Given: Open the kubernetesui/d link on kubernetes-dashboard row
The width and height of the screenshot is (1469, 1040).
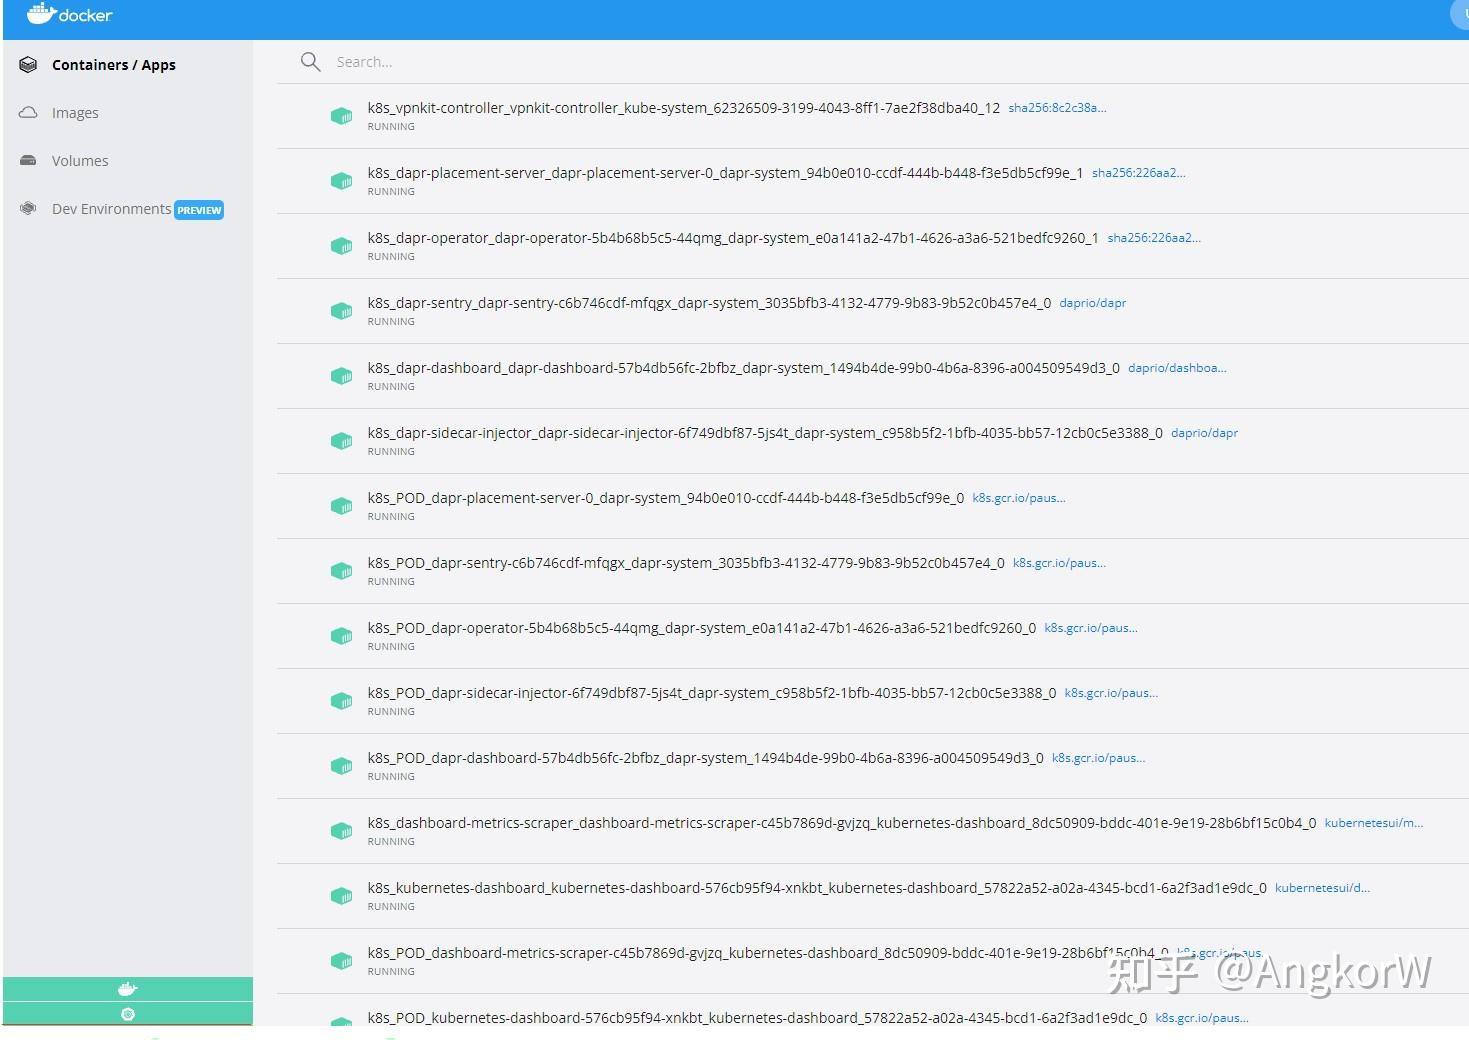Looking at the screenshot, I should [x=1322, y=887].
